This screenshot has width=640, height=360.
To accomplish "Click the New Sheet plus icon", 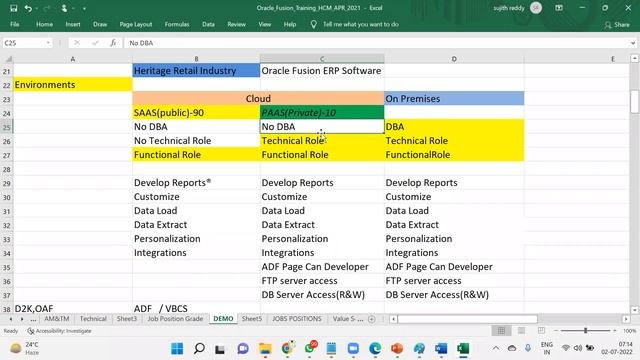I will pos(371,319).
